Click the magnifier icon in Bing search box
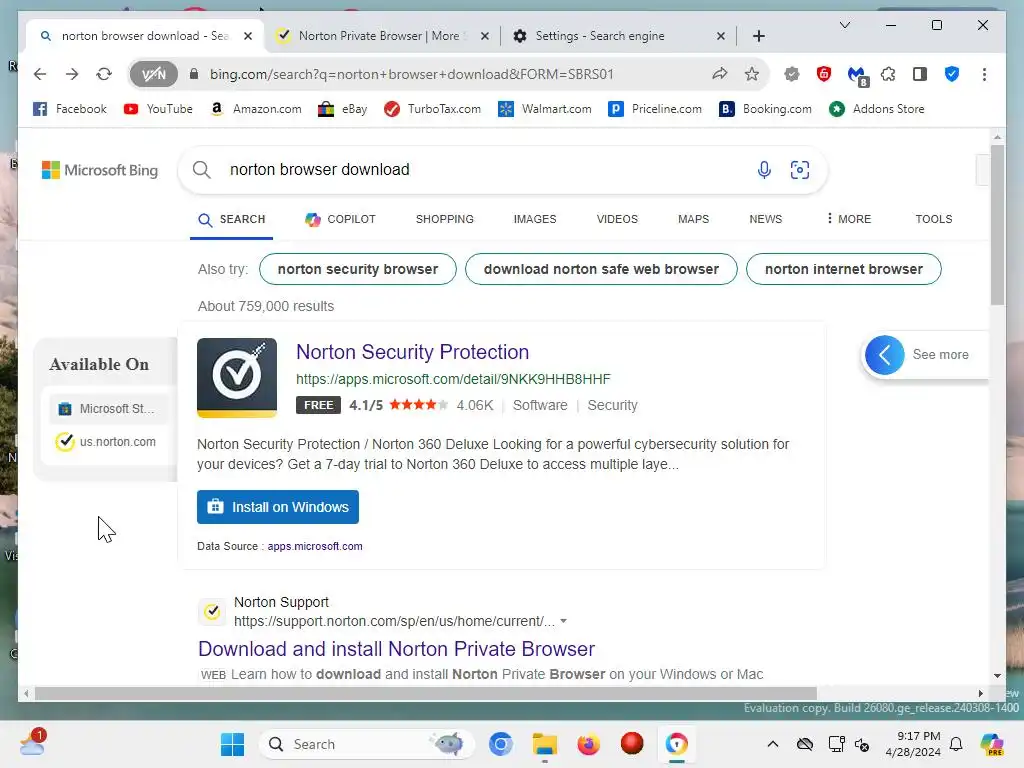This screenshot has height=768, width=1024. click(202, 170)
